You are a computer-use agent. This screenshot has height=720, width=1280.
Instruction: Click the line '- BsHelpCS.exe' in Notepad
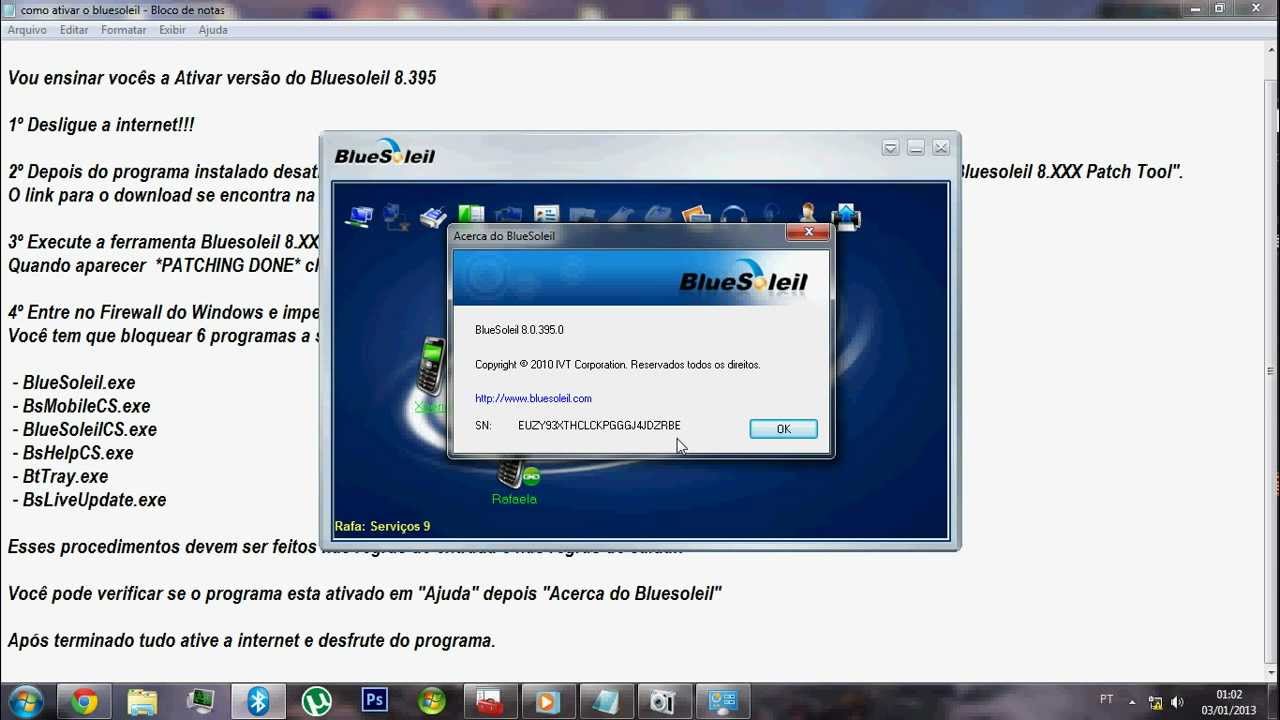click(x=72, y=453)
